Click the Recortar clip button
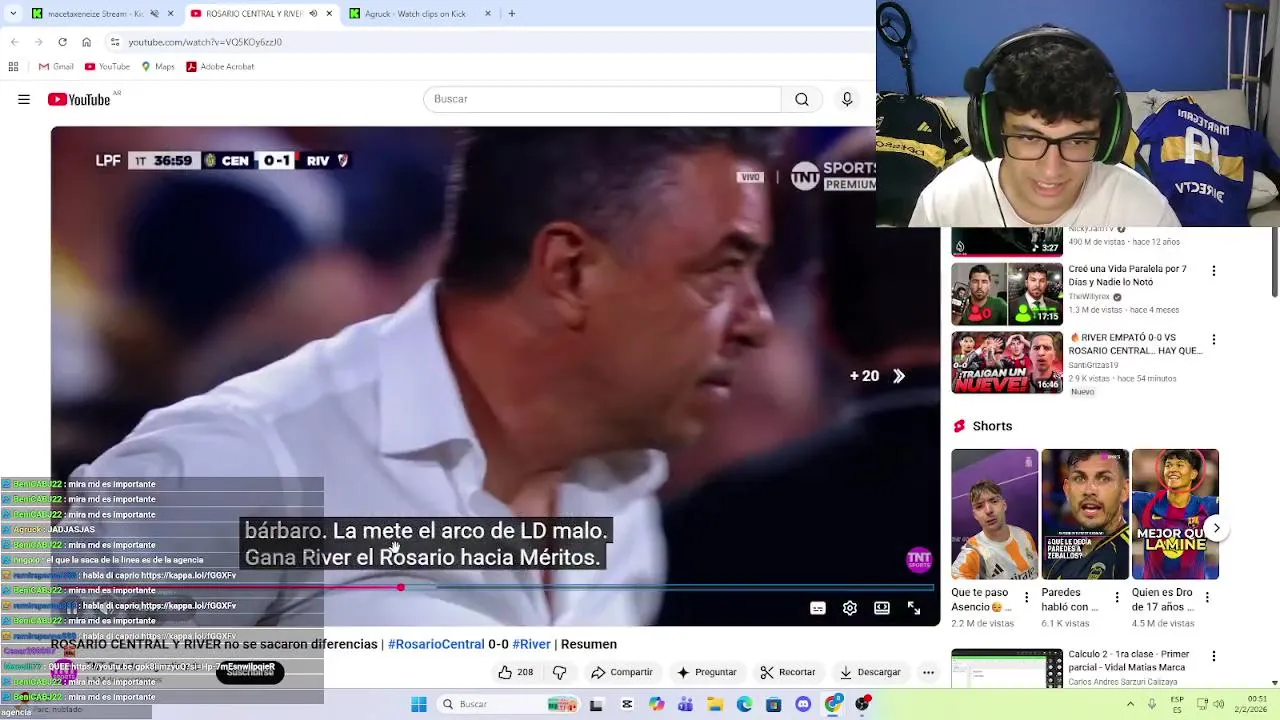Screen dimensions: 1280x720 [x=788, y=672]
